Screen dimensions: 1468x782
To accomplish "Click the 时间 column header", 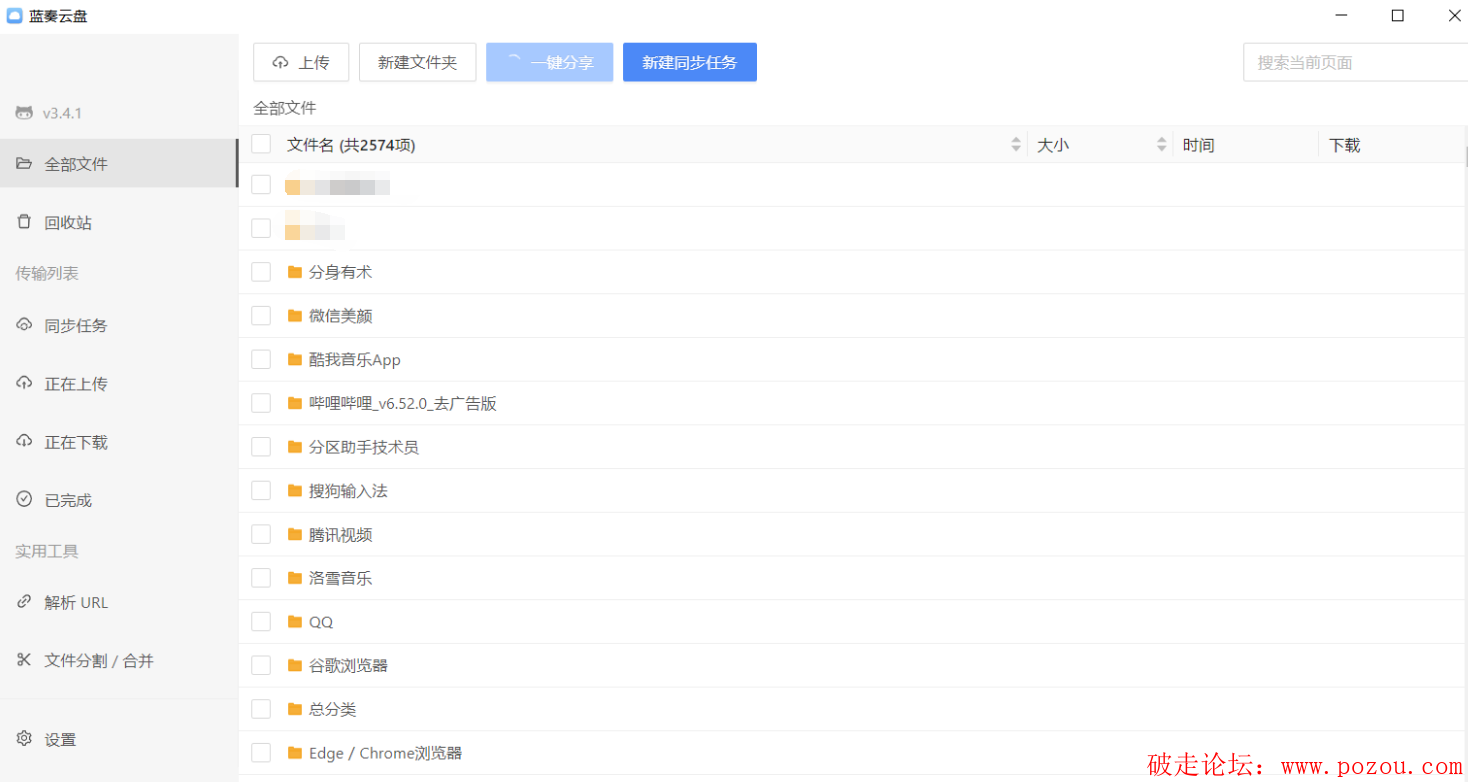I will tap(1198, 145).
